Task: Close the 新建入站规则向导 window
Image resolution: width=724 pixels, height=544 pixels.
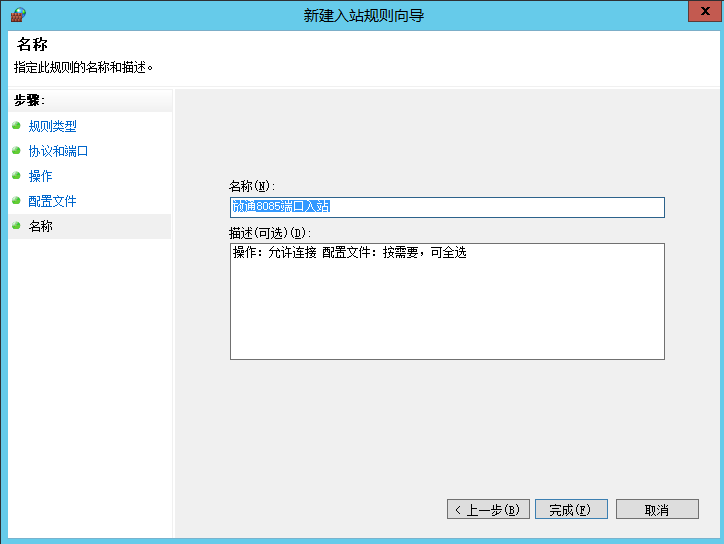Action: click(703, 12)
